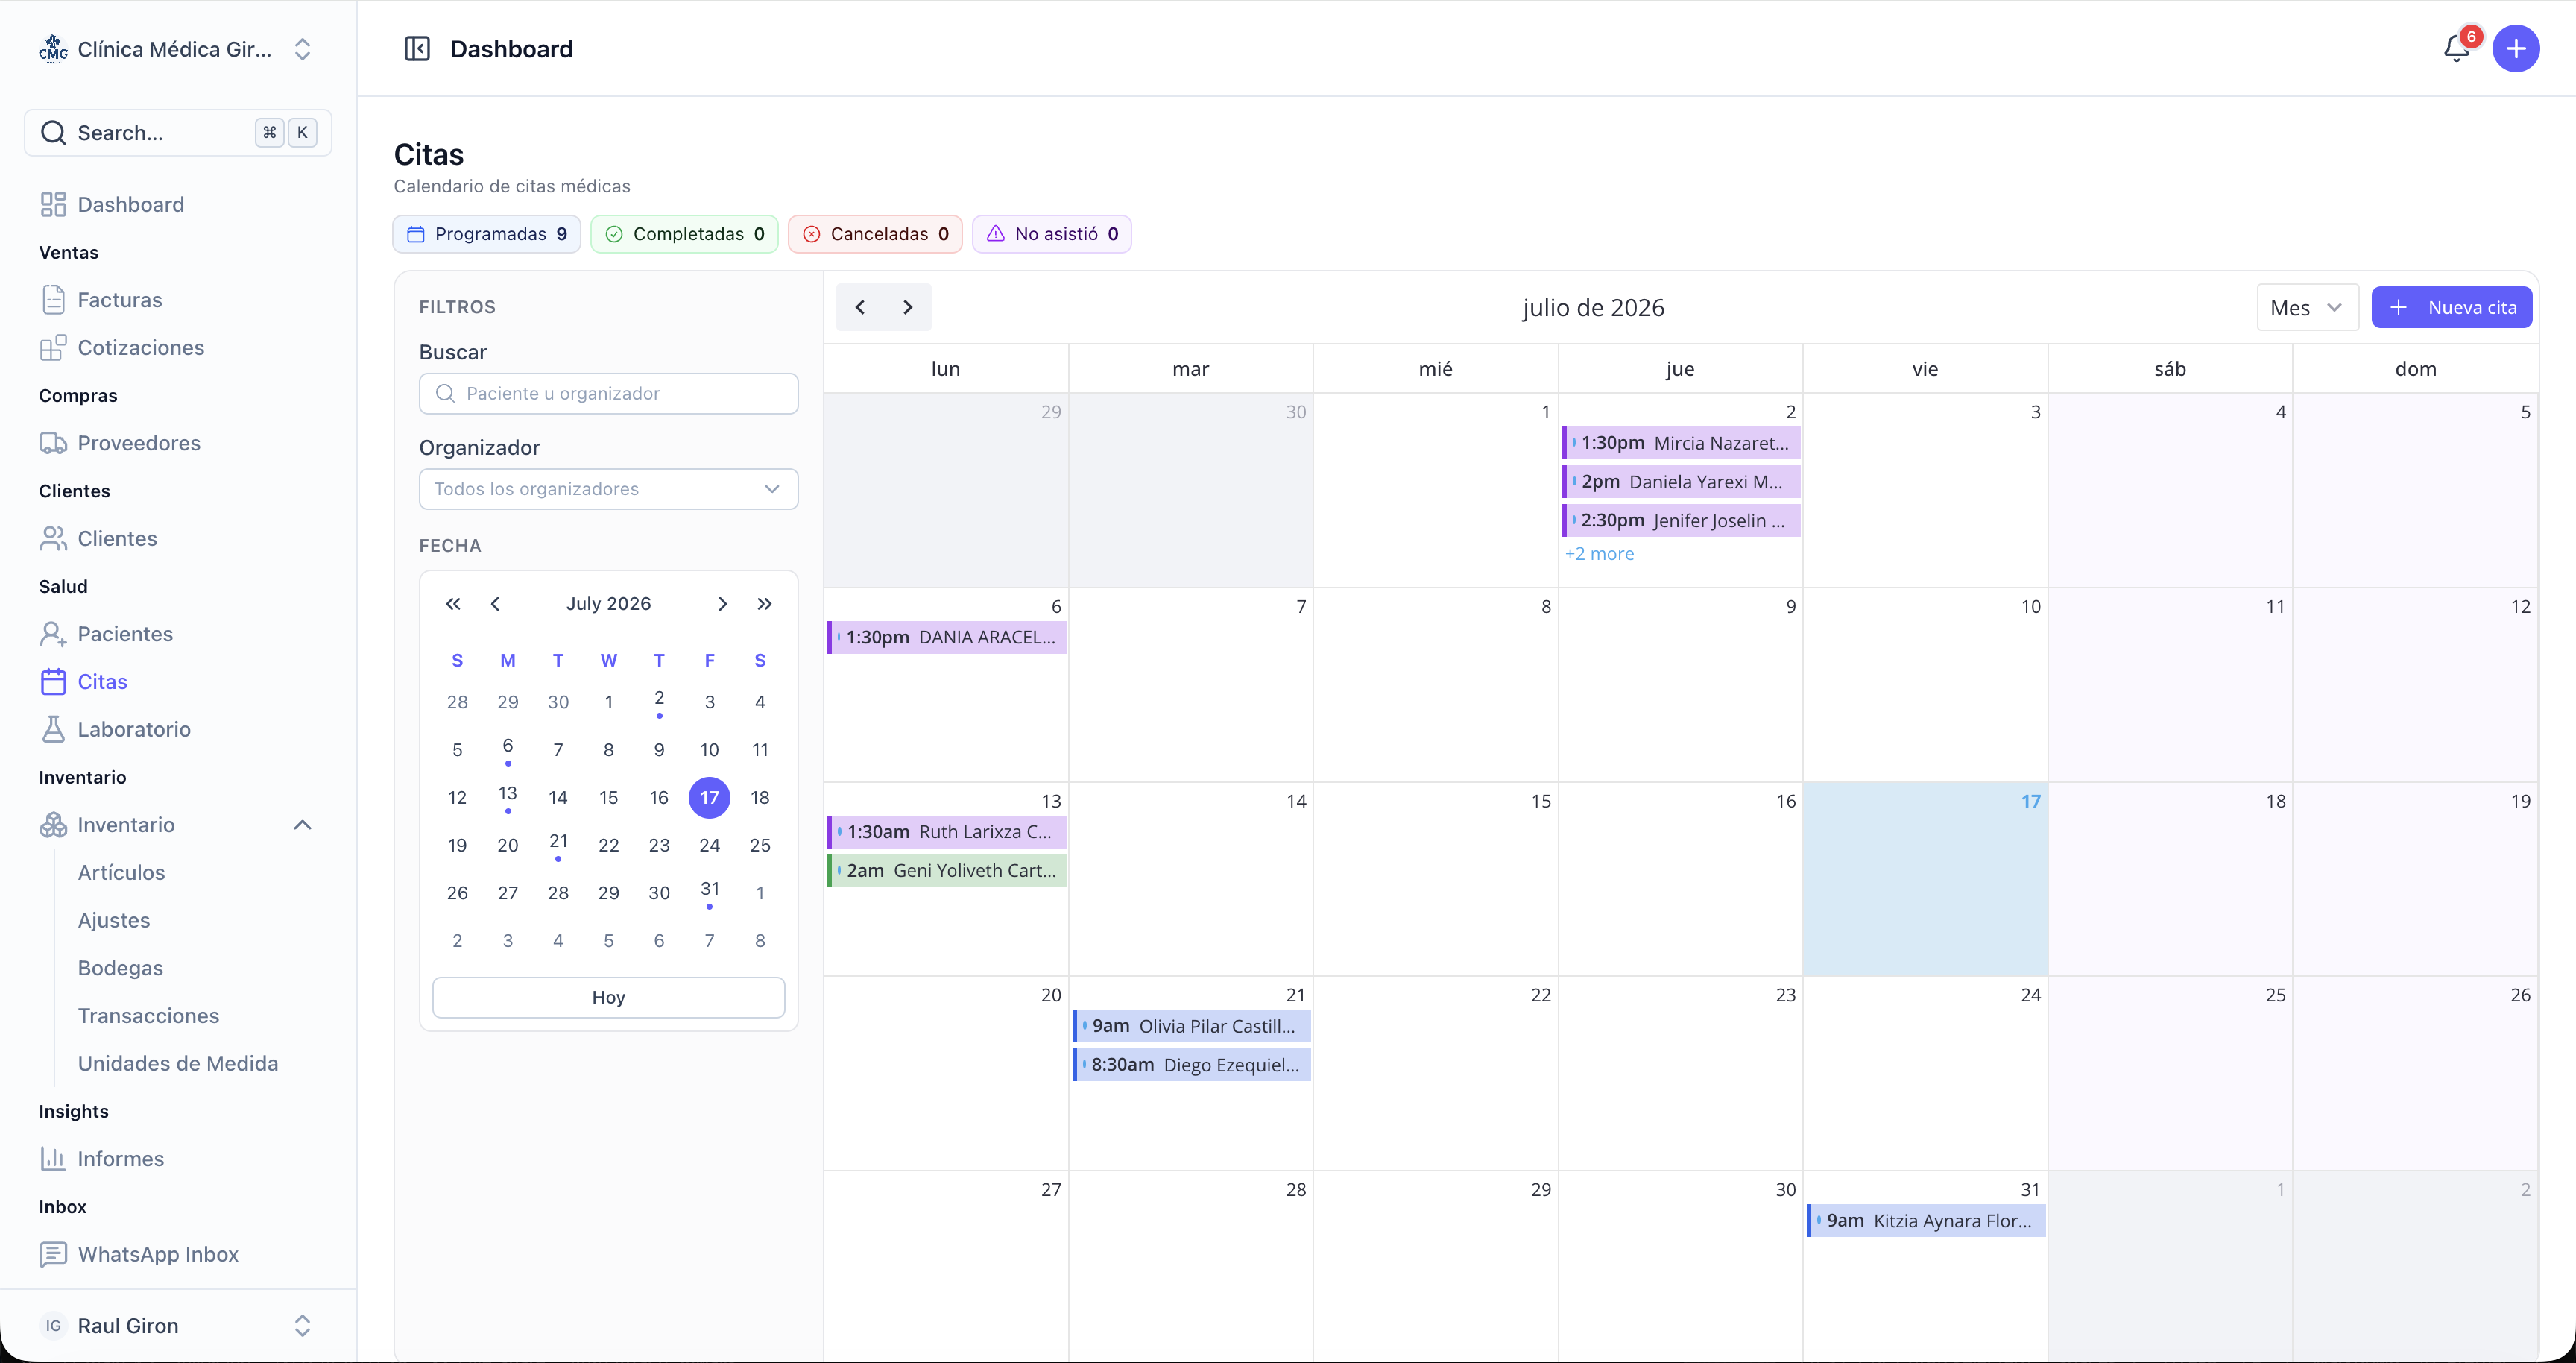Open Transacciones under Inventario
The height and width of the screenshot is (1363, 2576).
(x=148, y=1016)
